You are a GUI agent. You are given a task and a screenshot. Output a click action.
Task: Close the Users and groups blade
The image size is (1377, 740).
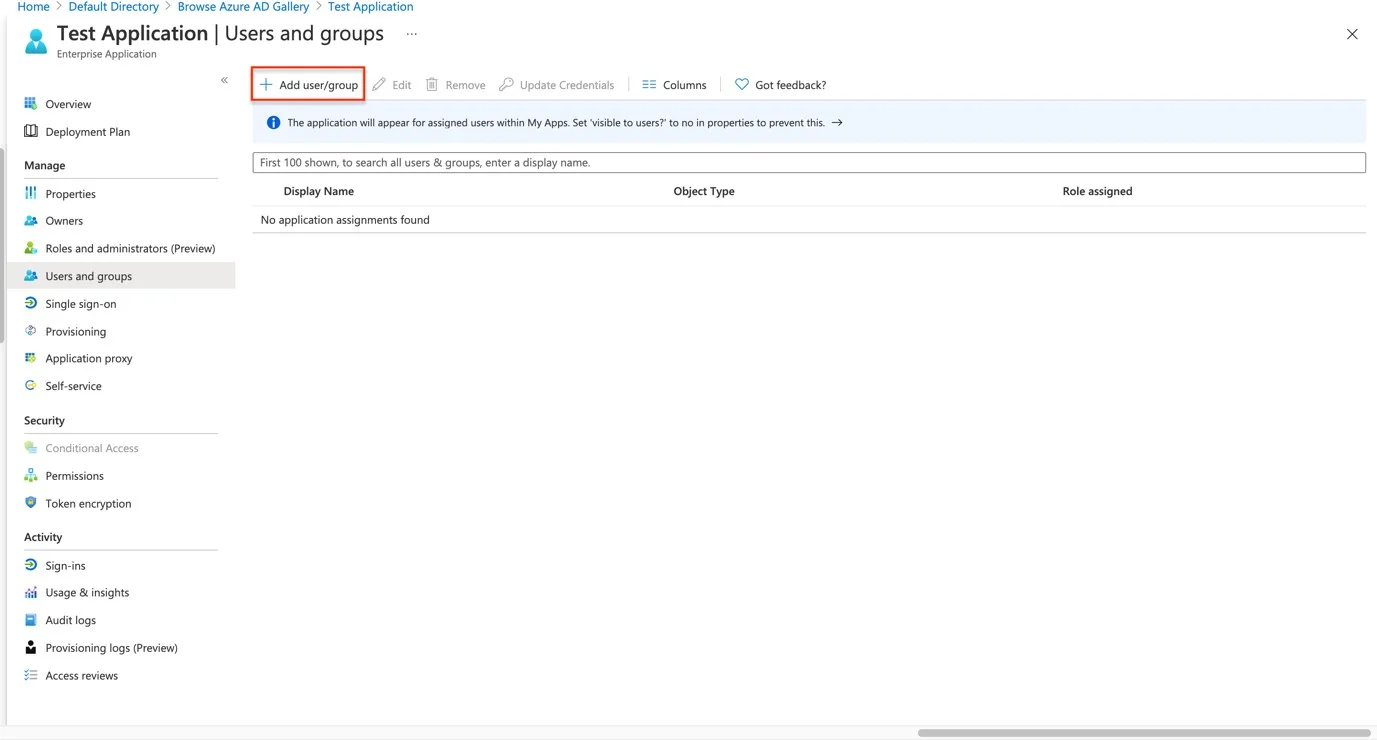click(x=1352, y=34)
